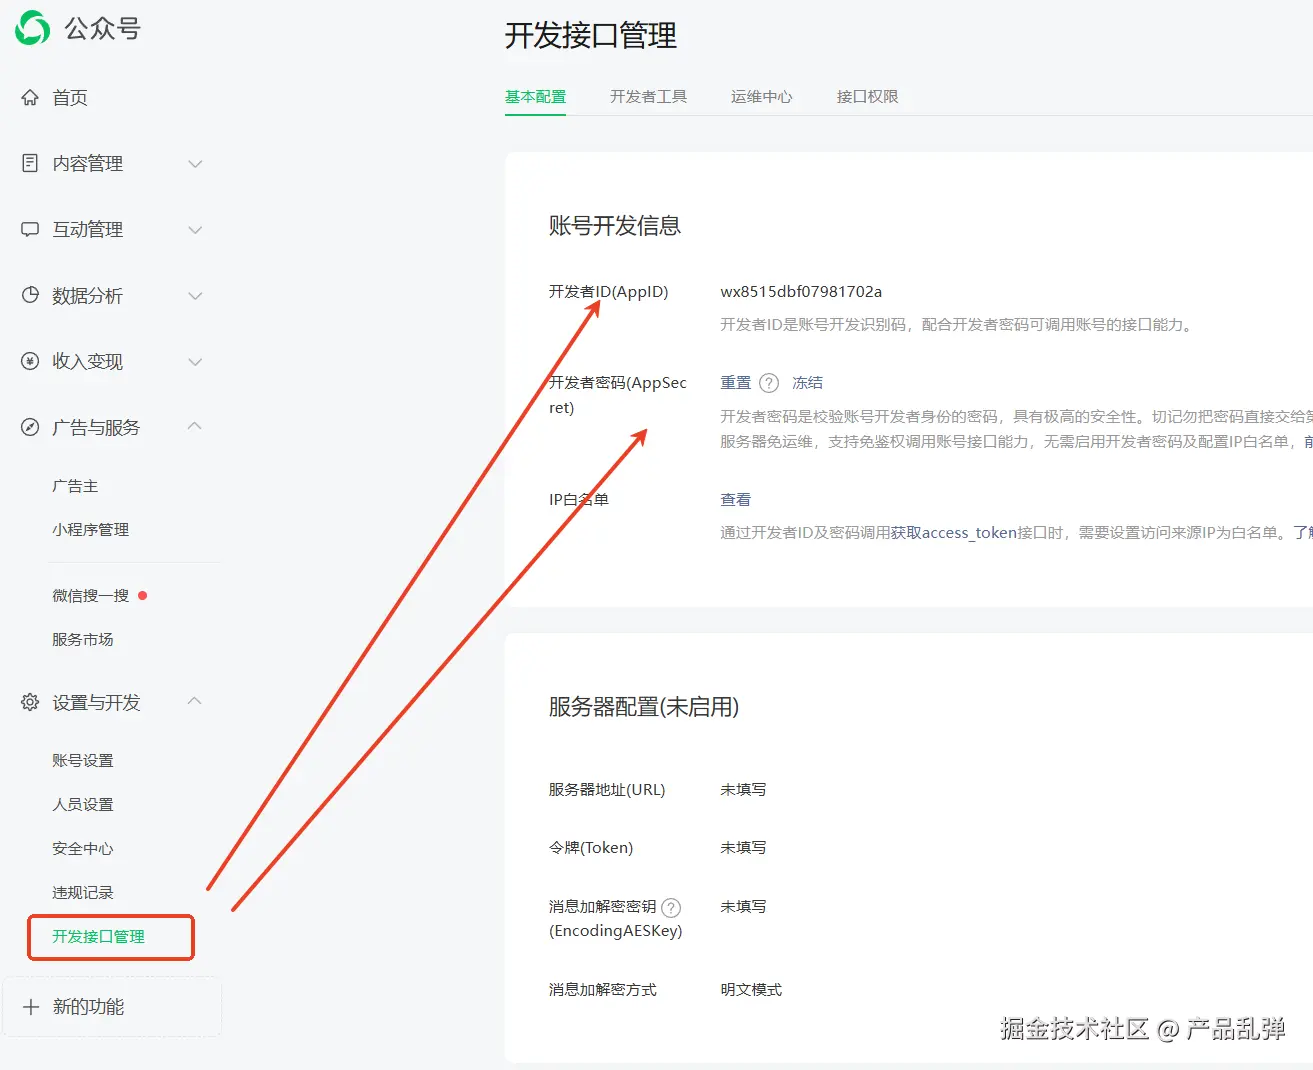
Task: Click the 消息加解密方式 label
Action: coord(603,990)
